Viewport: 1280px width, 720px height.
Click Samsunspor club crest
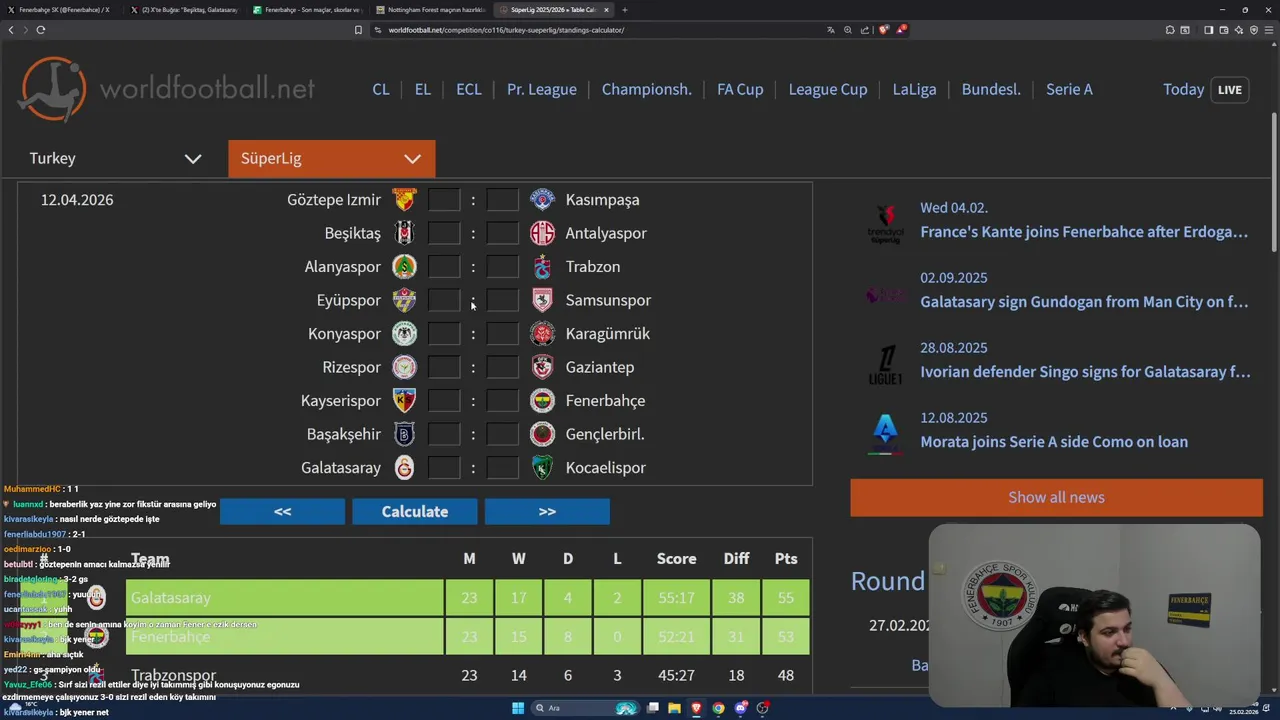(542, 300)
